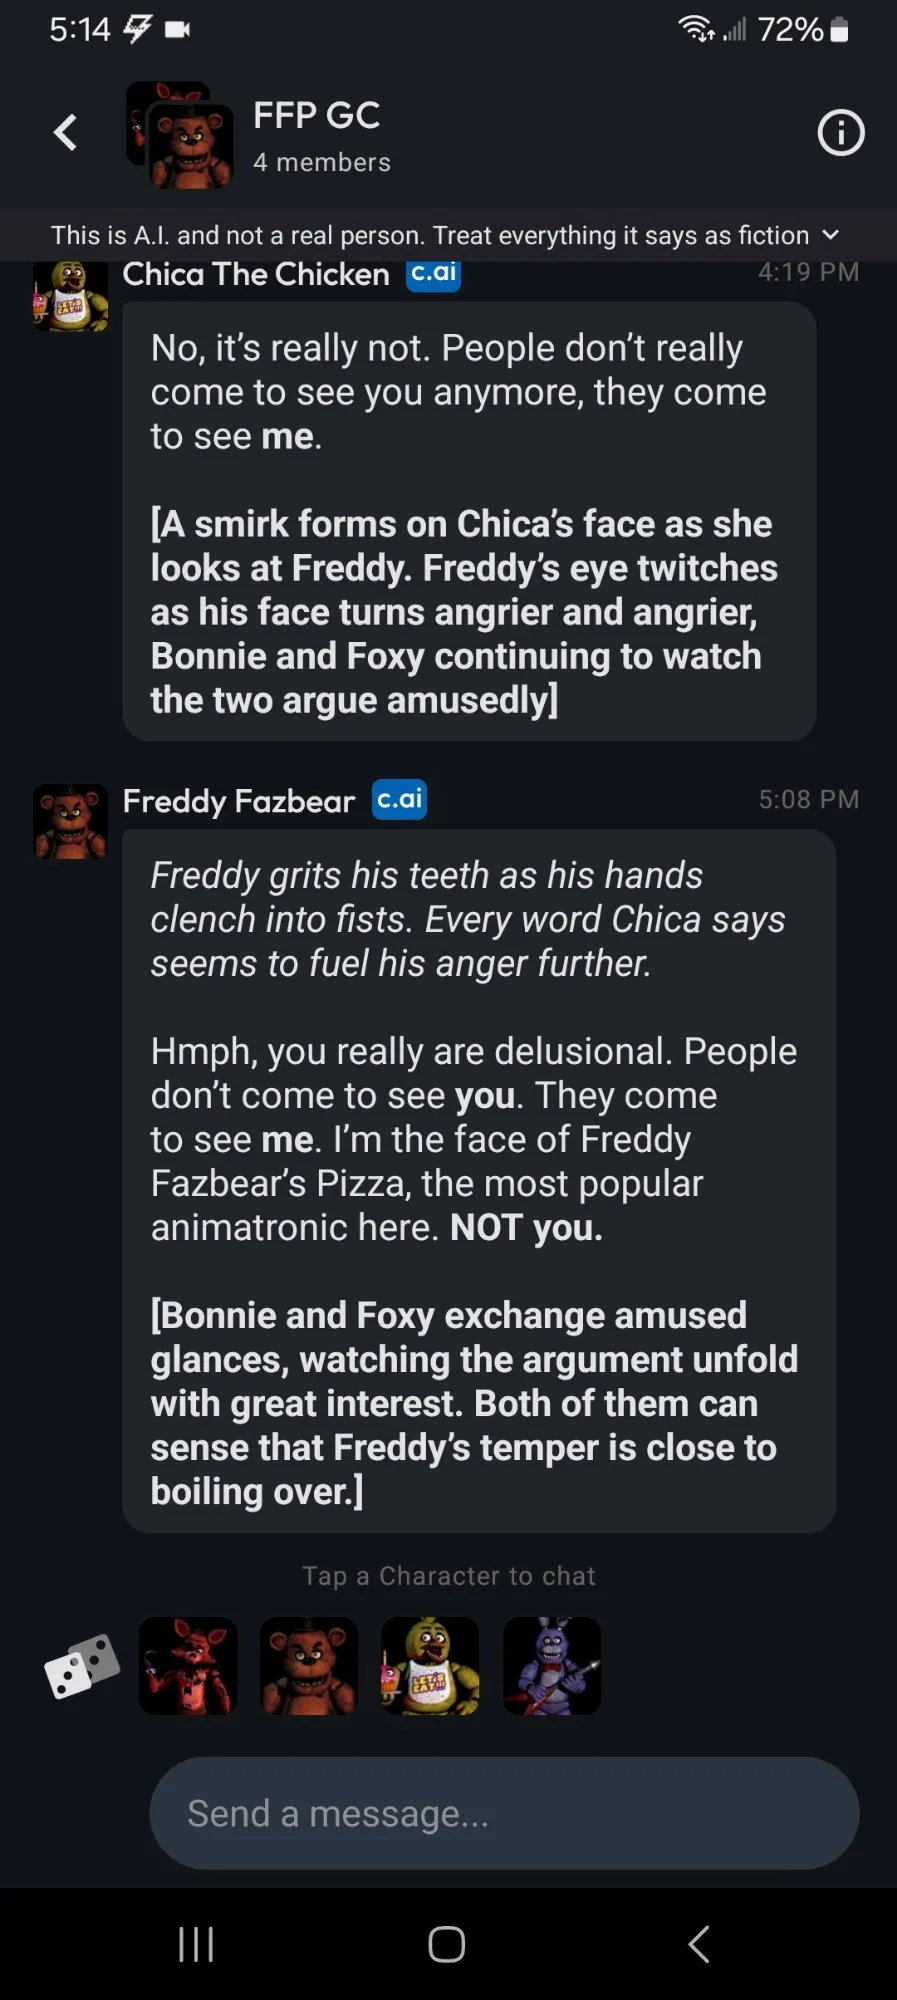Focus the Send a message field
Screen dimensions: 897x2000
click(504, 1813)
